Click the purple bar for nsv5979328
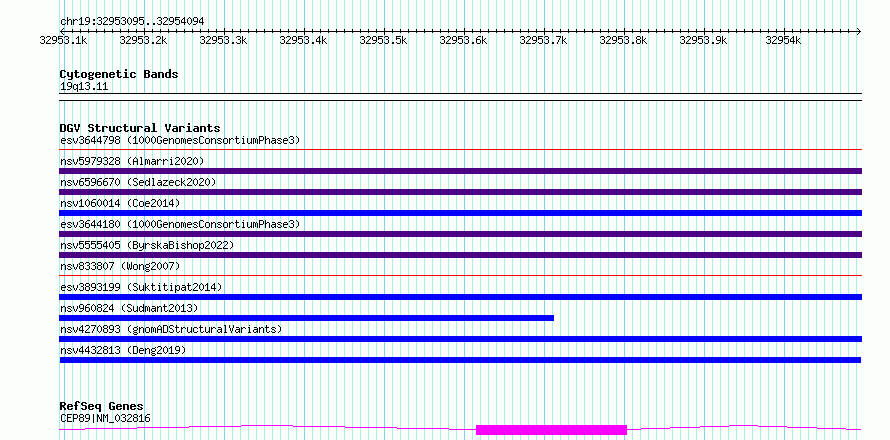 click(x=460, y=171)
